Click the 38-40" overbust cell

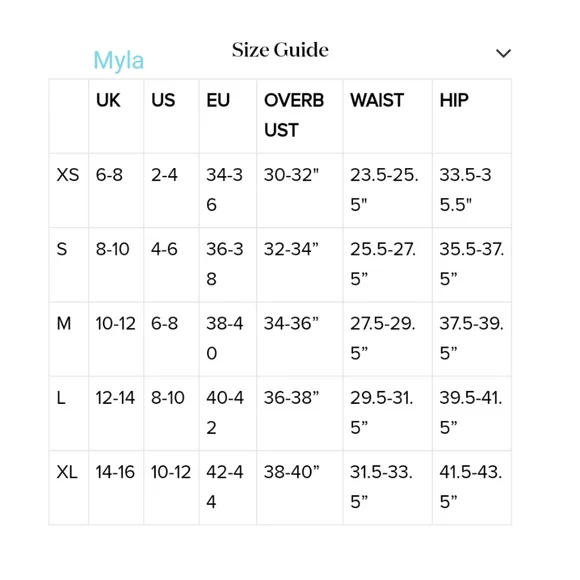291,472
